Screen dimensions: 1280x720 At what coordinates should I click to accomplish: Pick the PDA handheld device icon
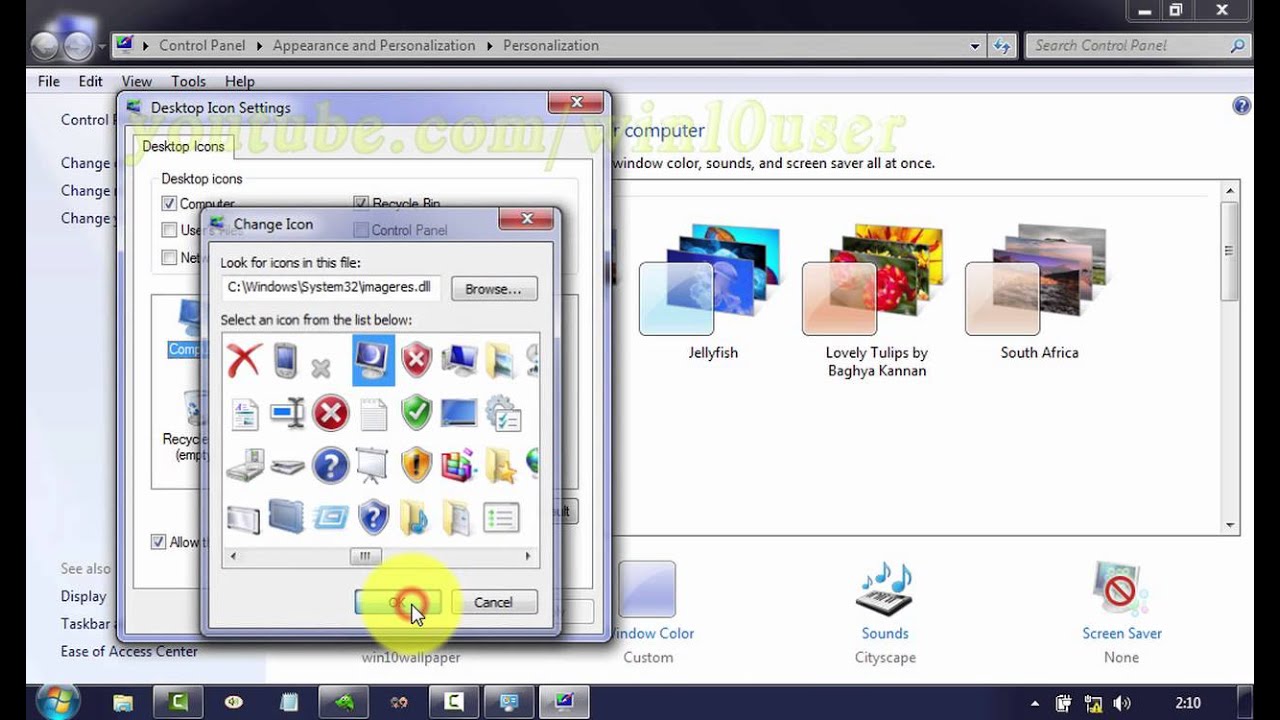[286, 359]
